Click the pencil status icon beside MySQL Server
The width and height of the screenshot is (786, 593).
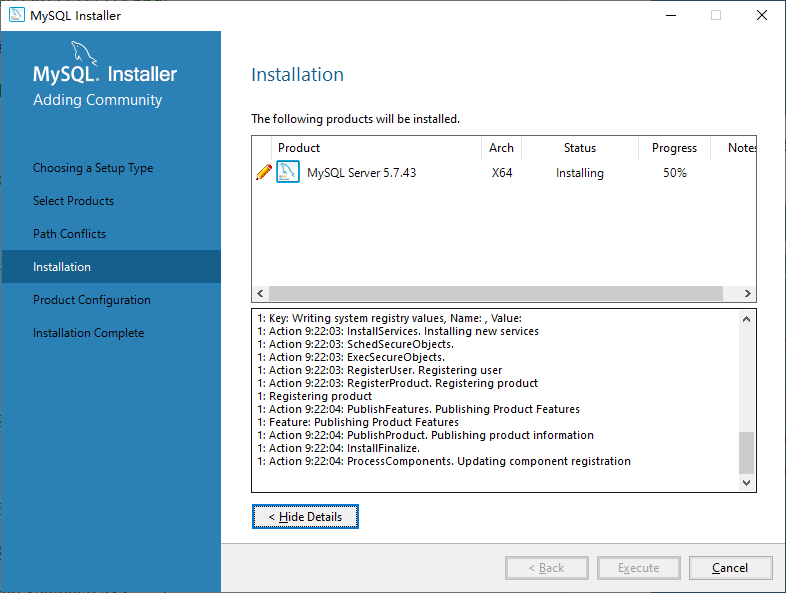pyautogui.click(x=263, y=172)
